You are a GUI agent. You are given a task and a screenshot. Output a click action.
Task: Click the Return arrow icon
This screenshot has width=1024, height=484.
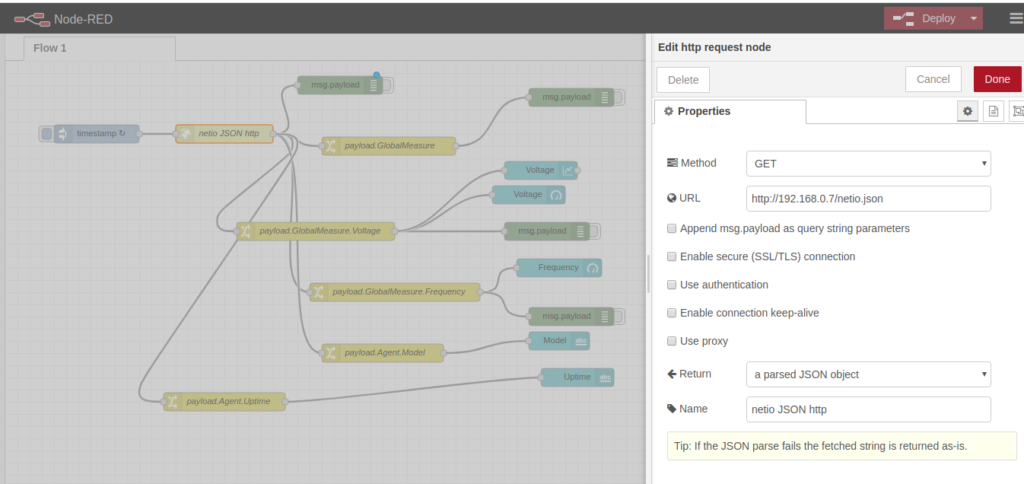pos(671,374)
